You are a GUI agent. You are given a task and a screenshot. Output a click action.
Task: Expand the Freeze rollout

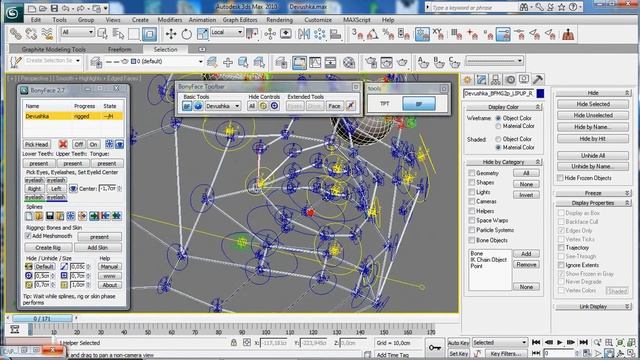(593, 193)
